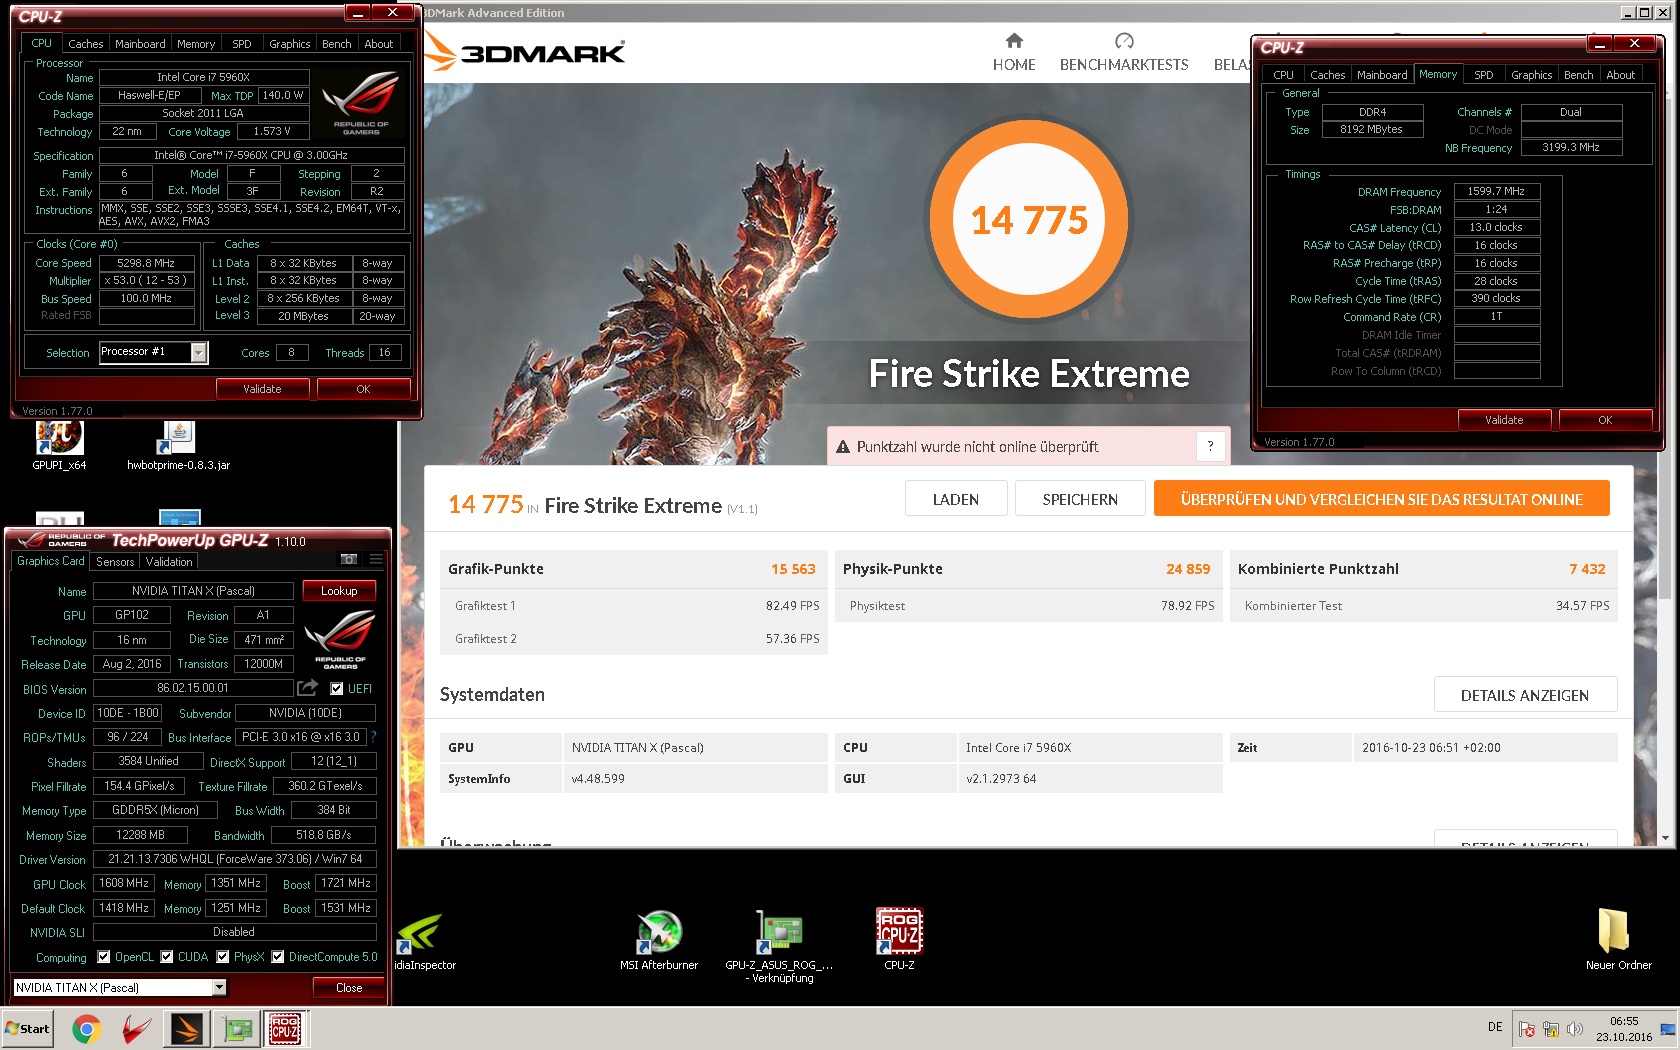Screen dimensions: 1680x1050
Task: Click the show desktop tray icon
Action: 1668,1029
